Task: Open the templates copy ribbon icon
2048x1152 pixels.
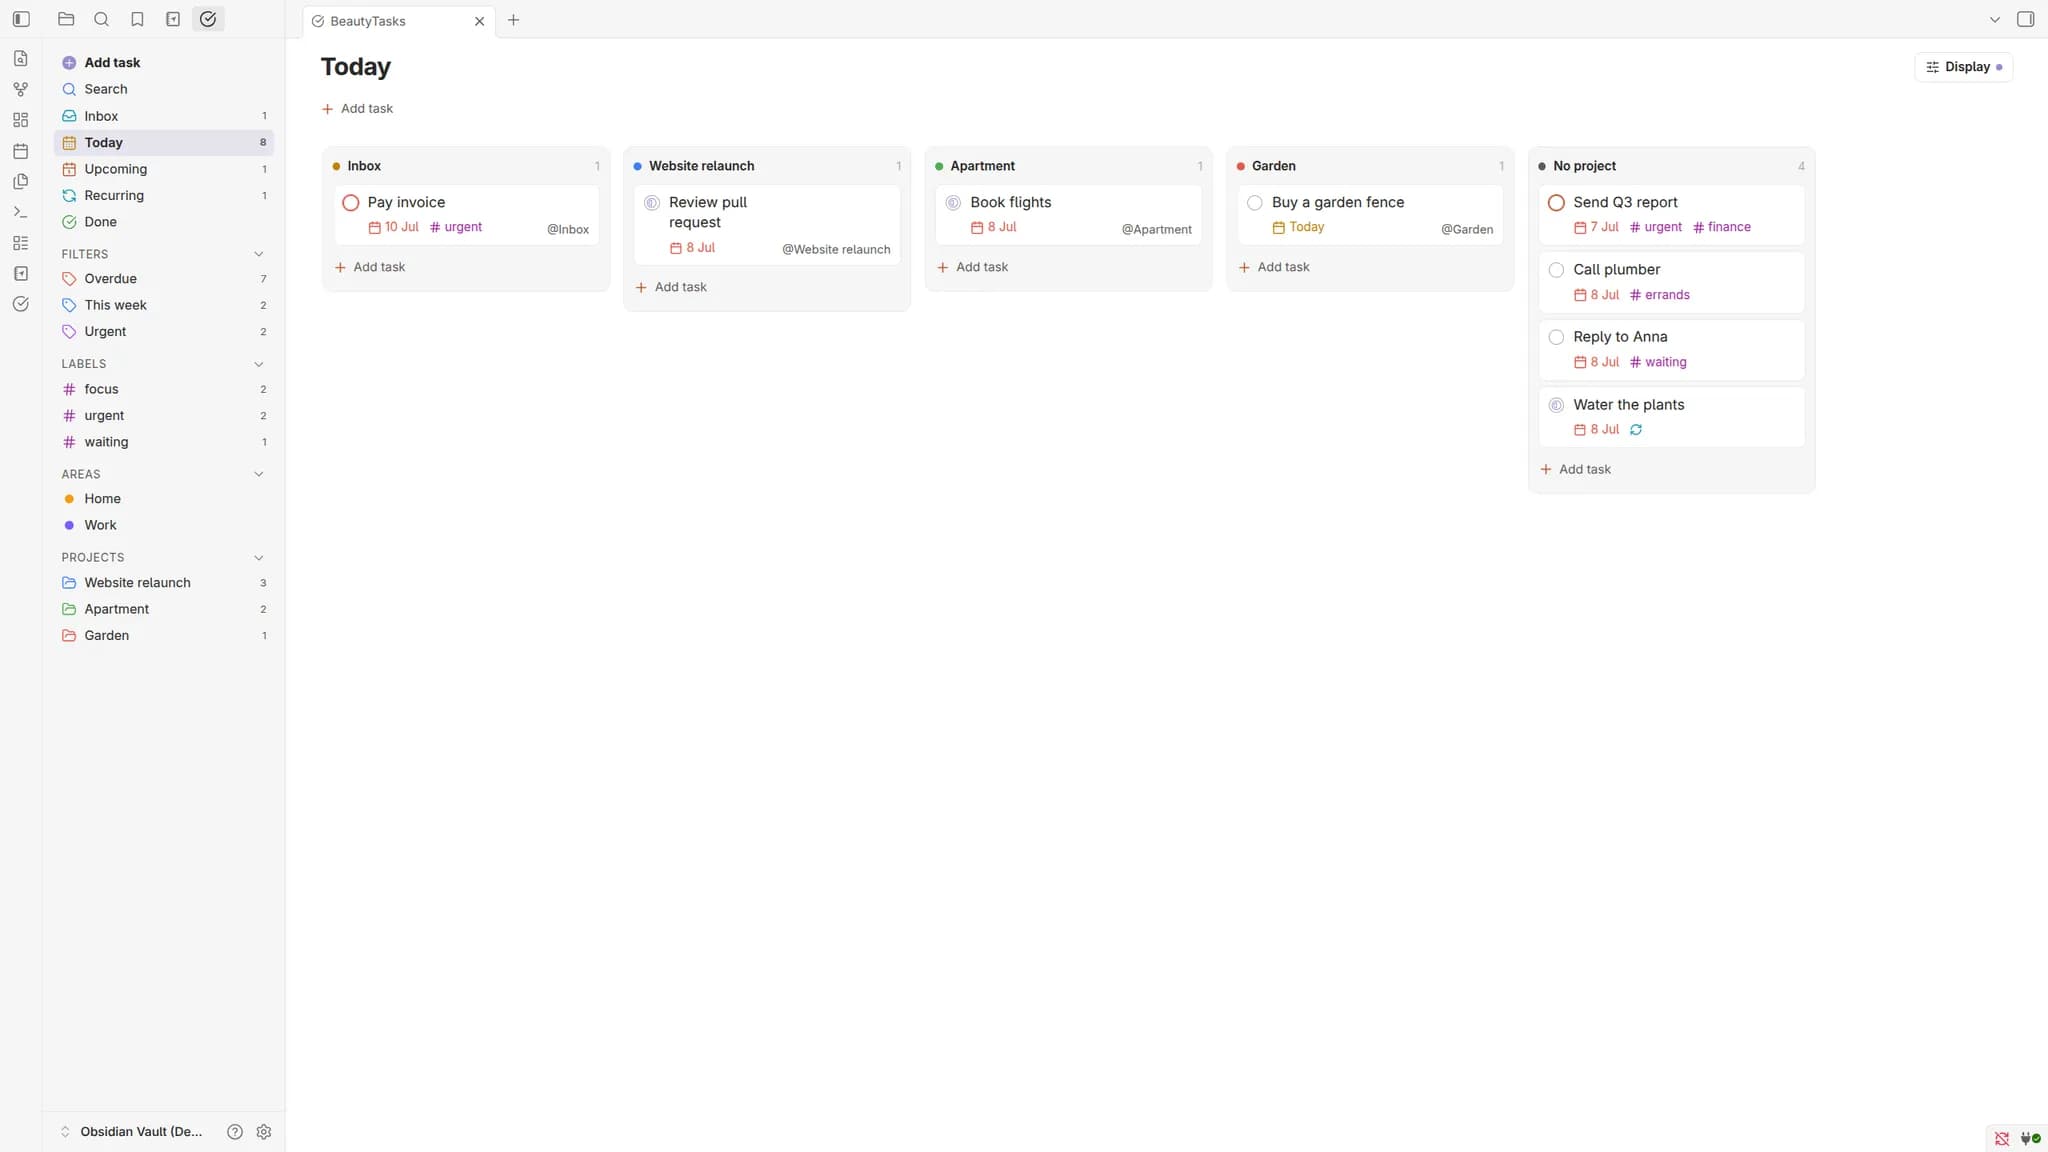Action: tap(20, 181)
